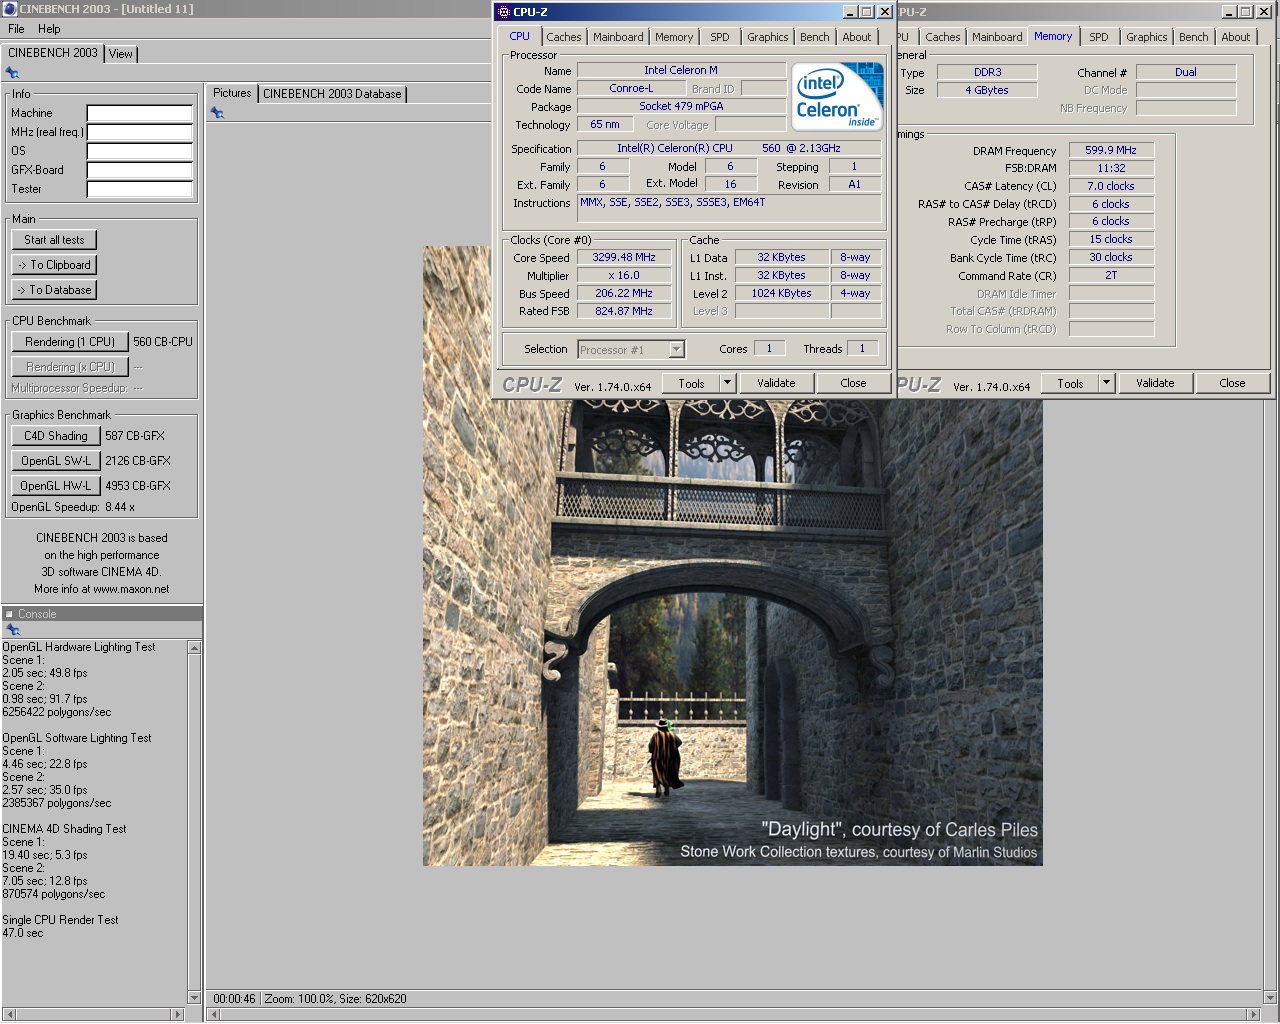Open the Mainboard tab in rear CPU-Z window
Image resolution: width=1280 pixels, height=1024 pixels.
coord(997,37)
